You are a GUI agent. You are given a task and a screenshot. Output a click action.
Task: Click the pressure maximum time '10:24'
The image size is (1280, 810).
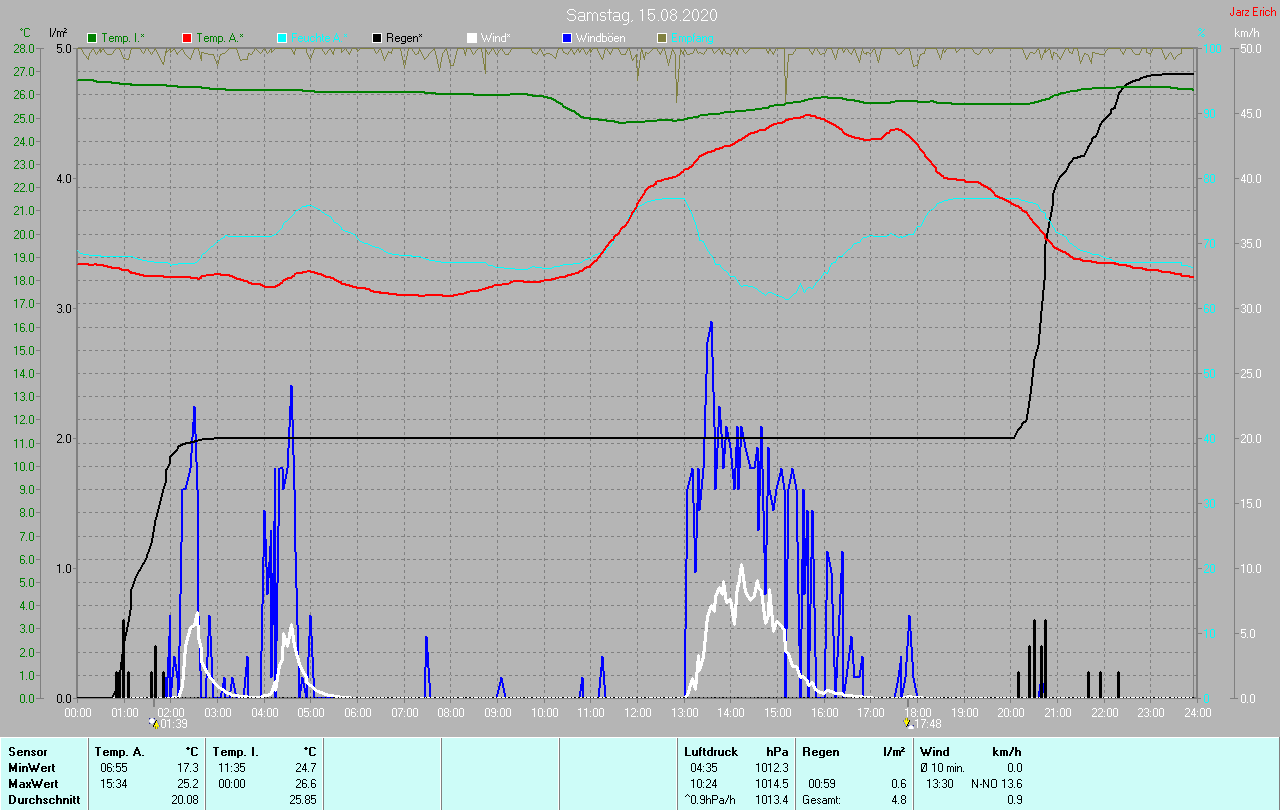(704, 784)
